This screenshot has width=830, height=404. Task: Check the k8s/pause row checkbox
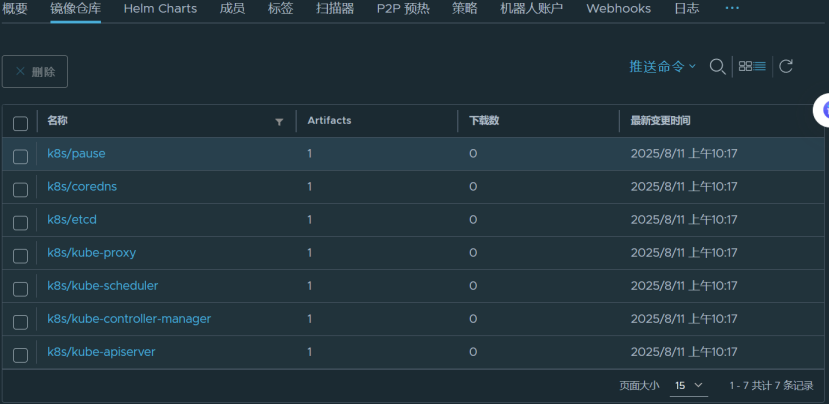point(20,156)
